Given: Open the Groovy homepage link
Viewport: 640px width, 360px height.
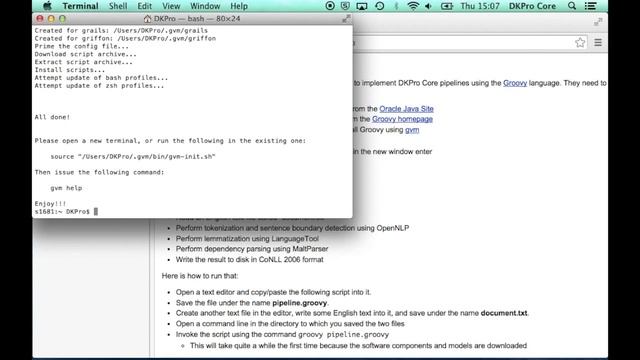Looking at the screenshot, I should pyautogui.click(x=402, y=119).
